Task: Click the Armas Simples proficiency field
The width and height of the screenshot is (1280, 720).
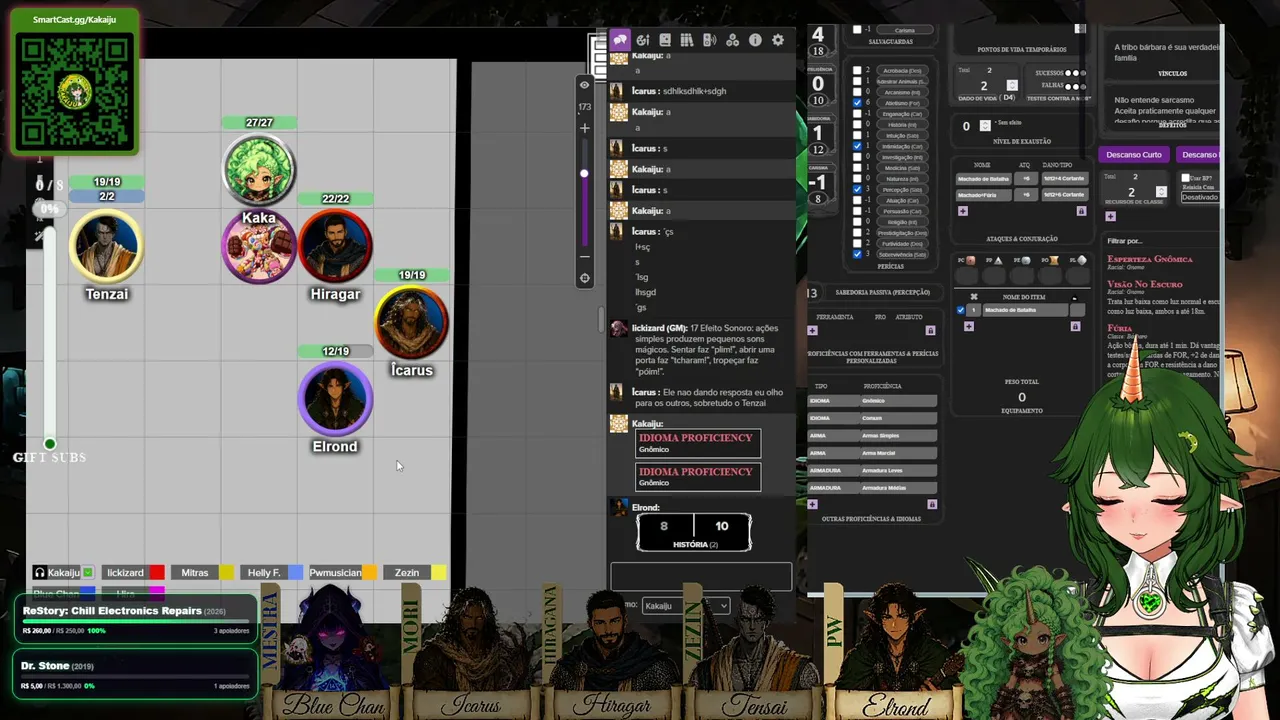Action: tap(898, 436)
